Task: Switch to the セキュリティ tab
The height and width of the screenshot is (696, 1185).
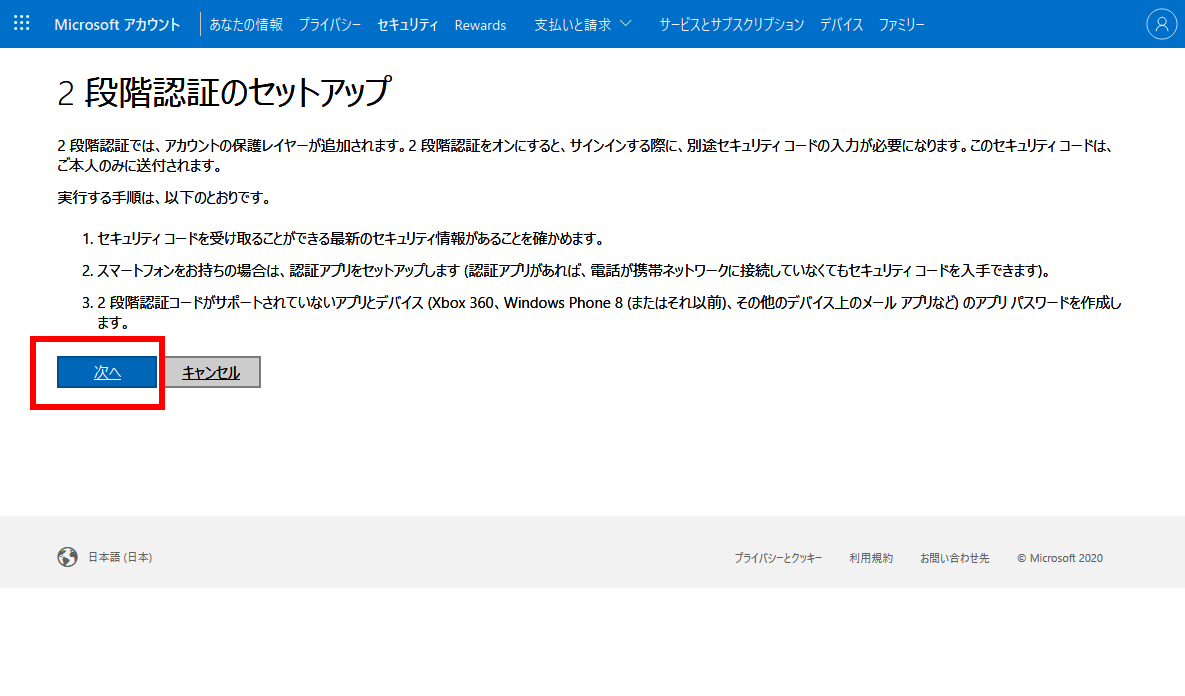Action: tap(407, 25)
